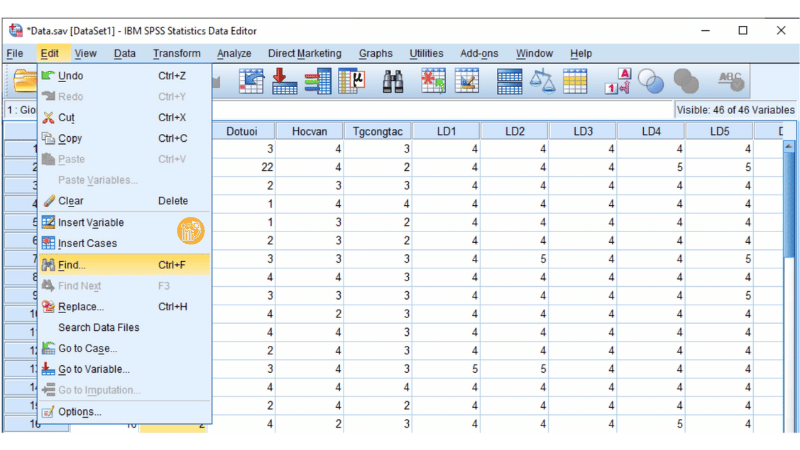
Task: Click the ABC Spell Check toolbar icon
Action: pyautogui.click(x=731, y=81)
